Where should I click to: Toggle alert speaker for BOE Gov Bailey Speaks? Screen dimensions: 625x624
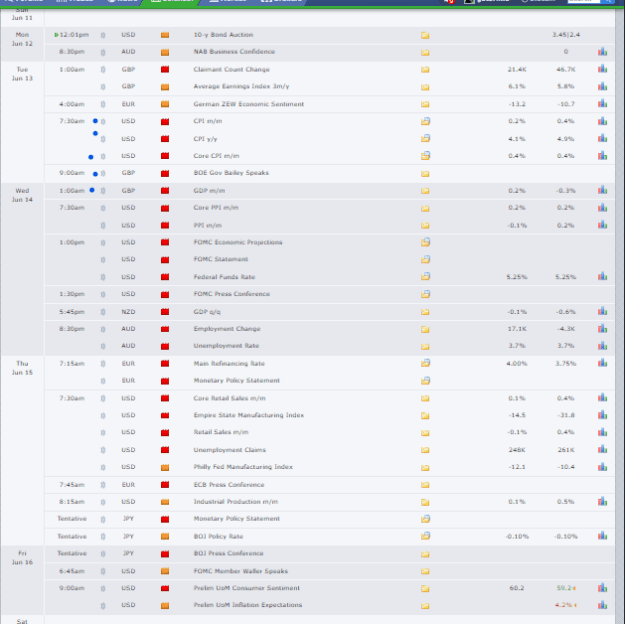(x=103, y=173)
